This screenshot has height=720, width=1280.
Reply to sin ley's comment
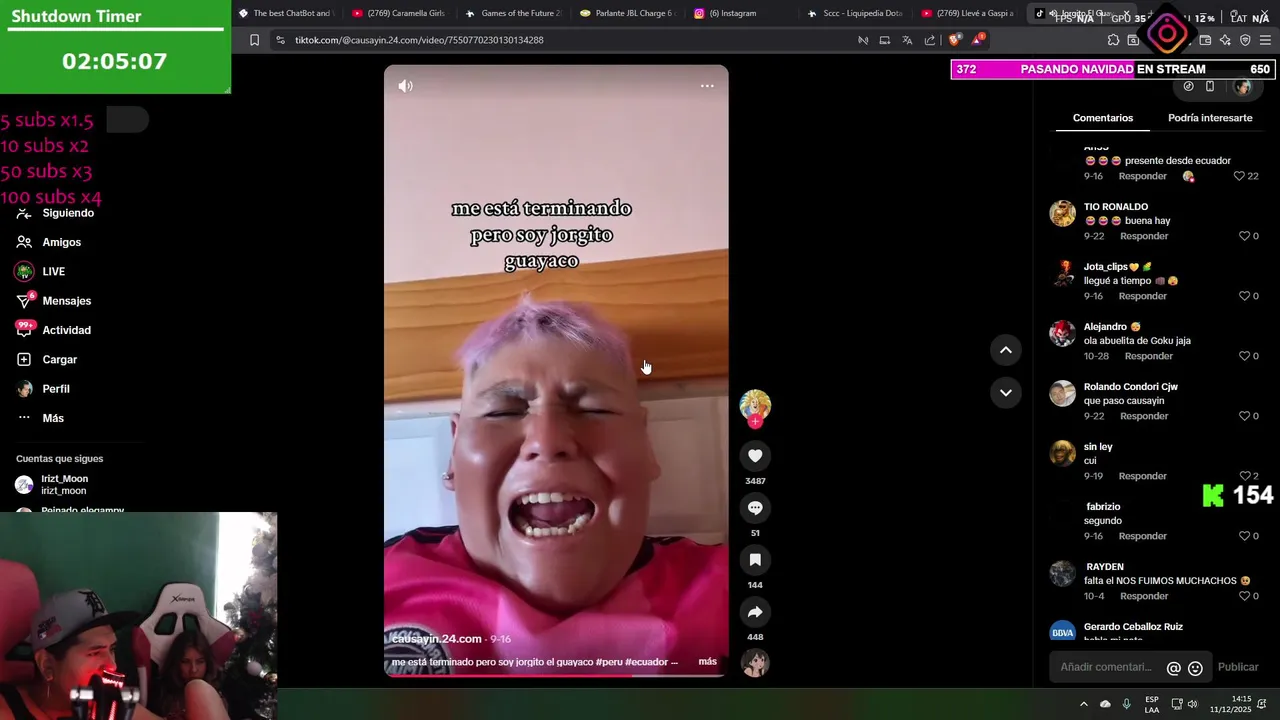point(1144,476)
